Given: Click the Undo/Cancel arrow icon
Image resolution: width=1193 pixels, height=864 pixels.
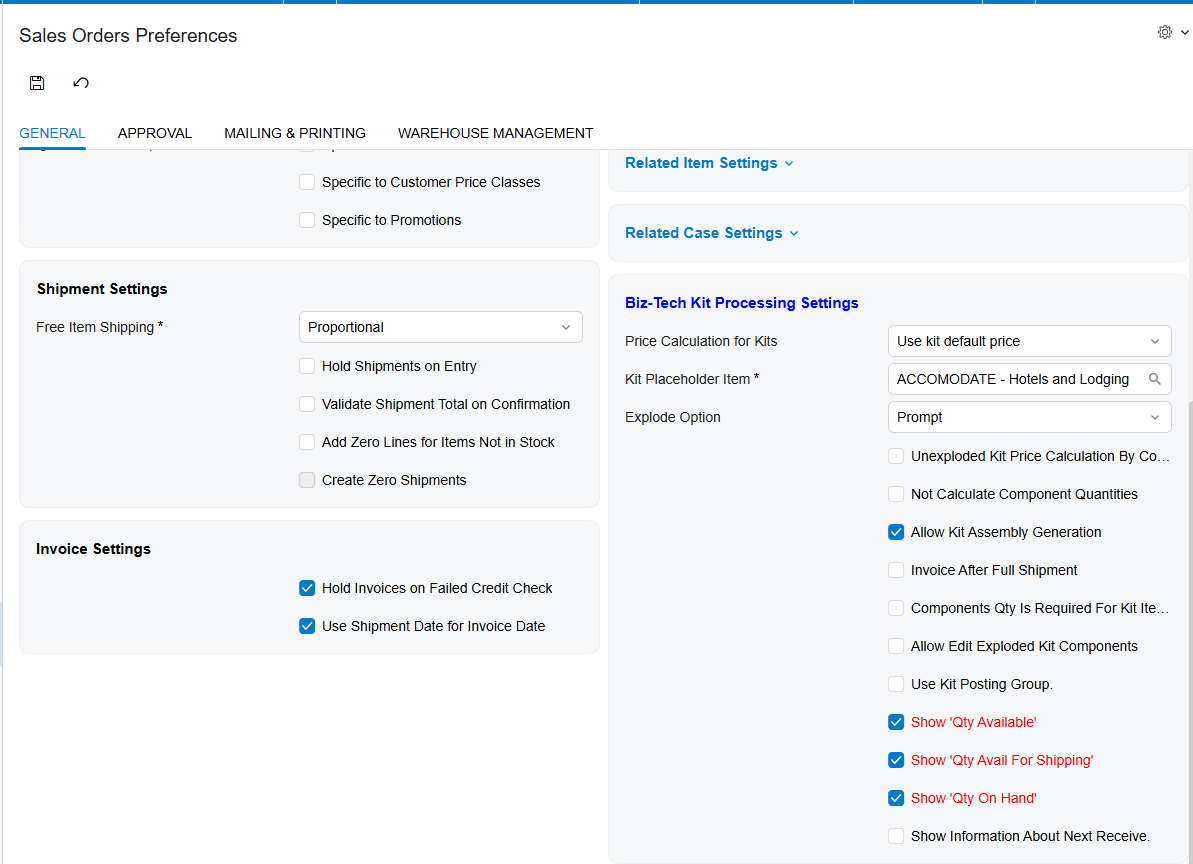Looking at the screenshot, I should pos(81,83).
